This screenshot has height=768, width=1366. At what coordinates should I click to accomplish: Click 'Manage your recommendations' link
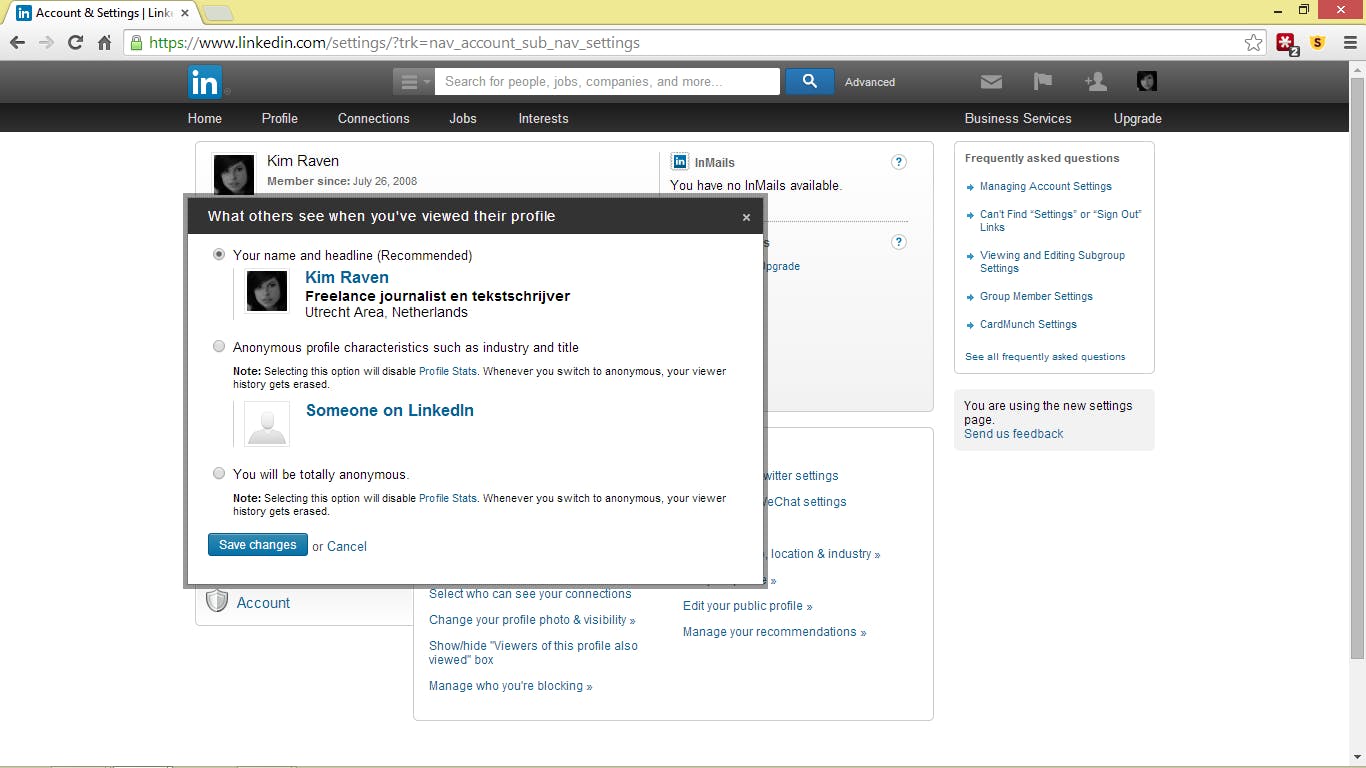point(775,632)
